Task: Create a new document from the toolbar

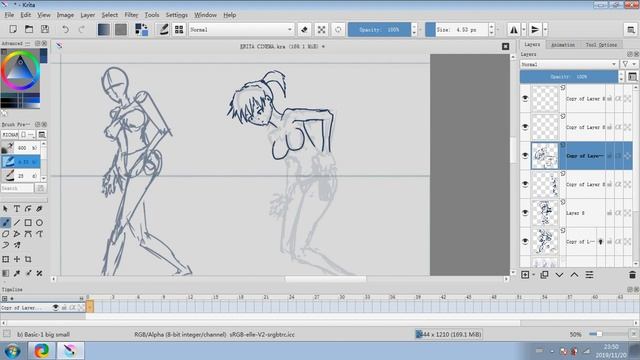Action: point(13,29)
